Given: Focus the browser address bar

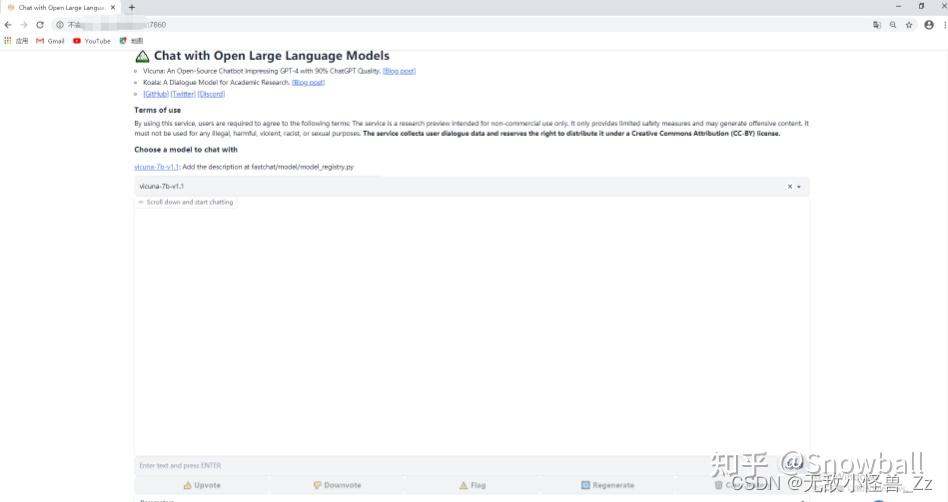Looking at the screenshot, I should coord(459,25).
